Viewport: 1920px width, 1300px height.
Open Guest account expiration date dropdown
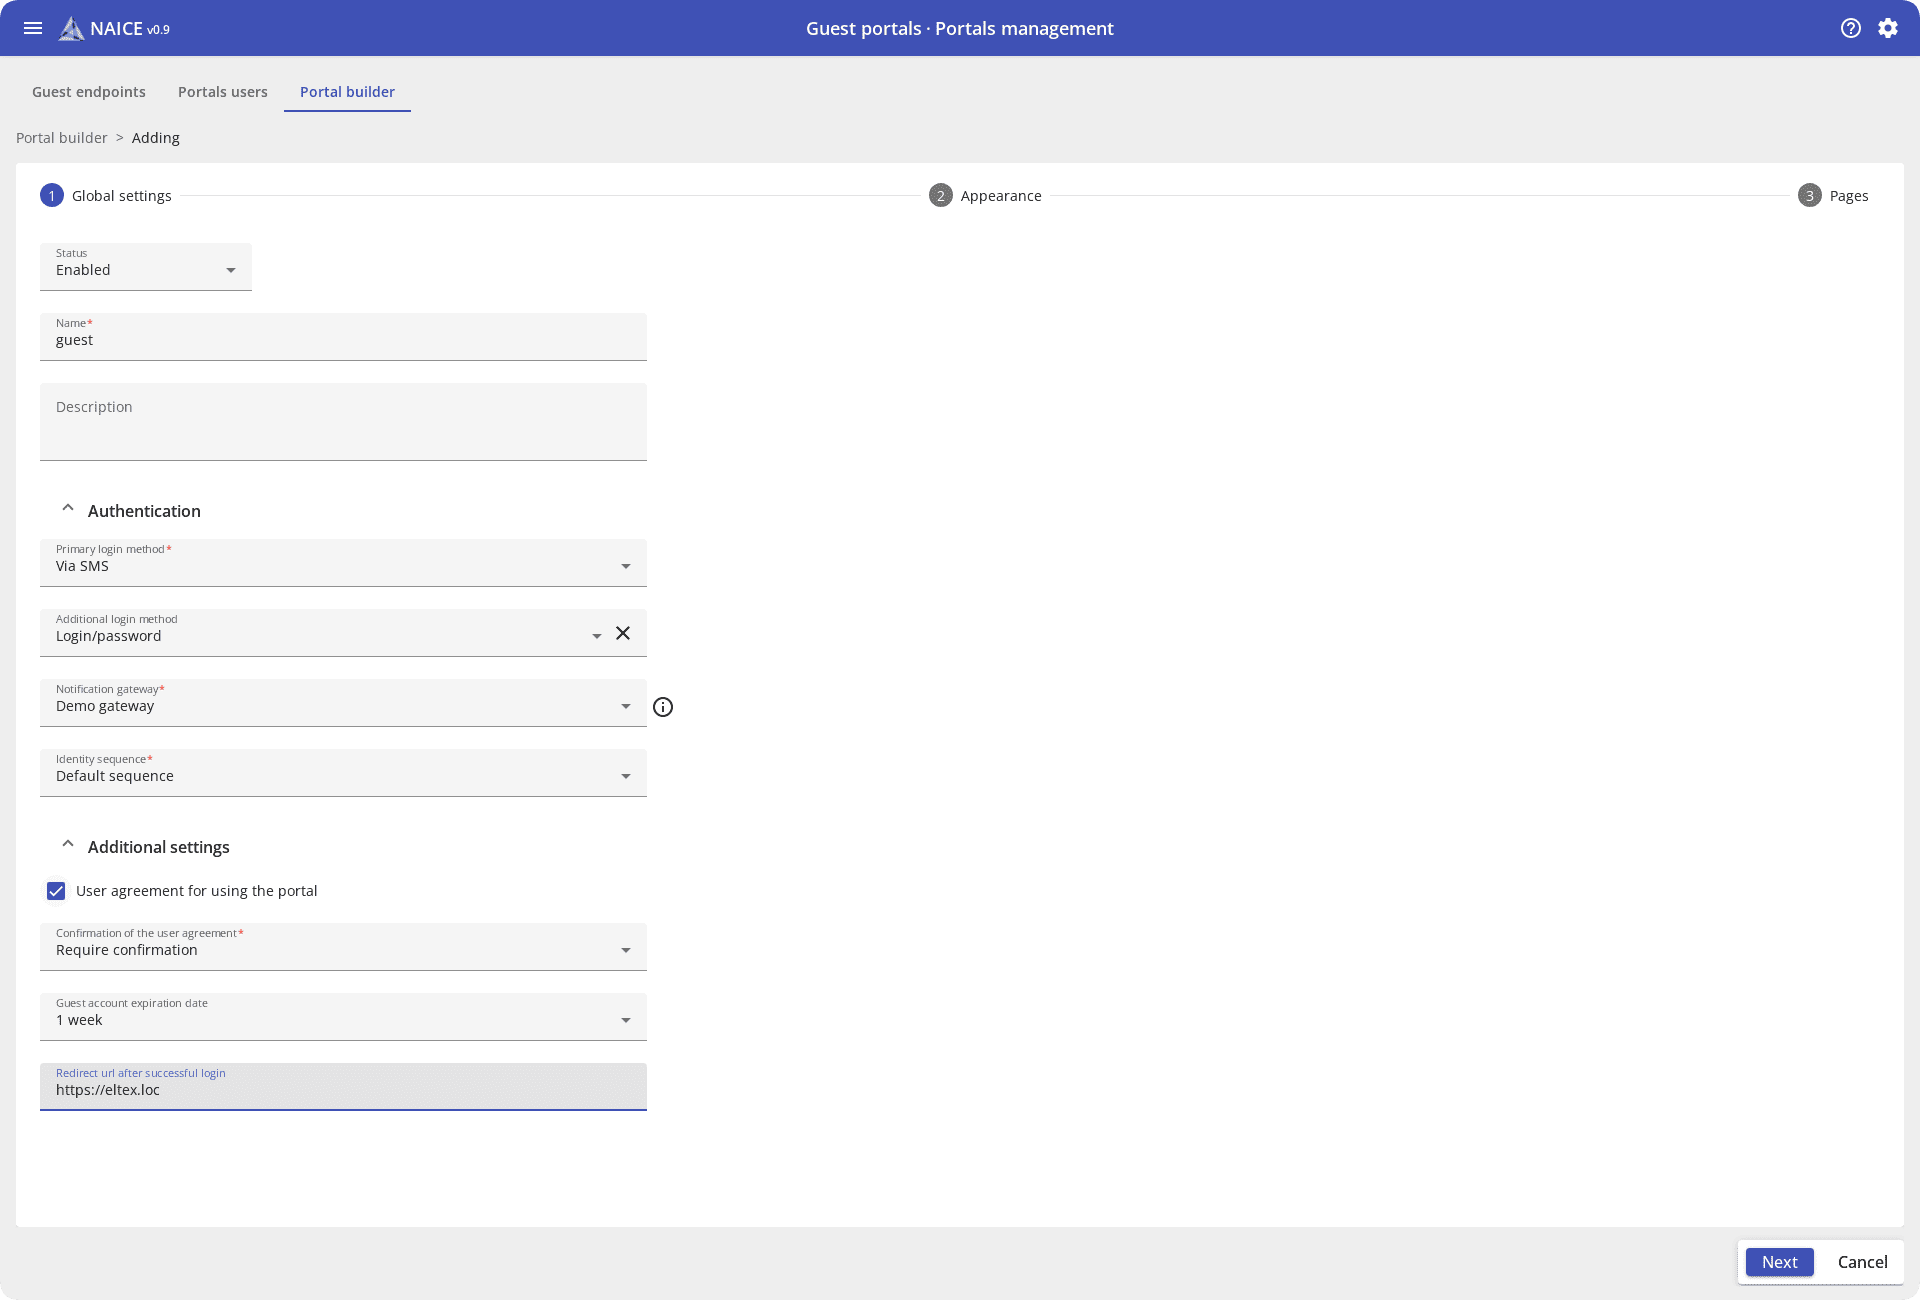343,1018
